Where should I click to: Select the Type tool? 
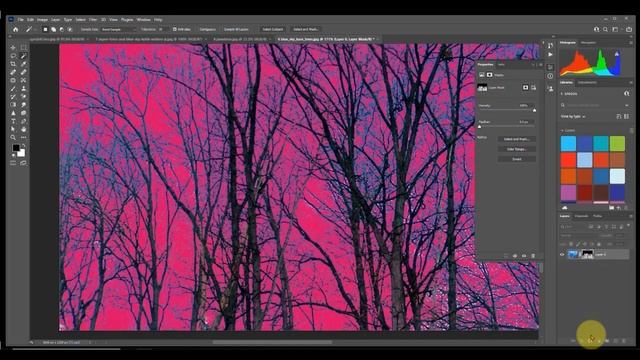tap(13, 121)
